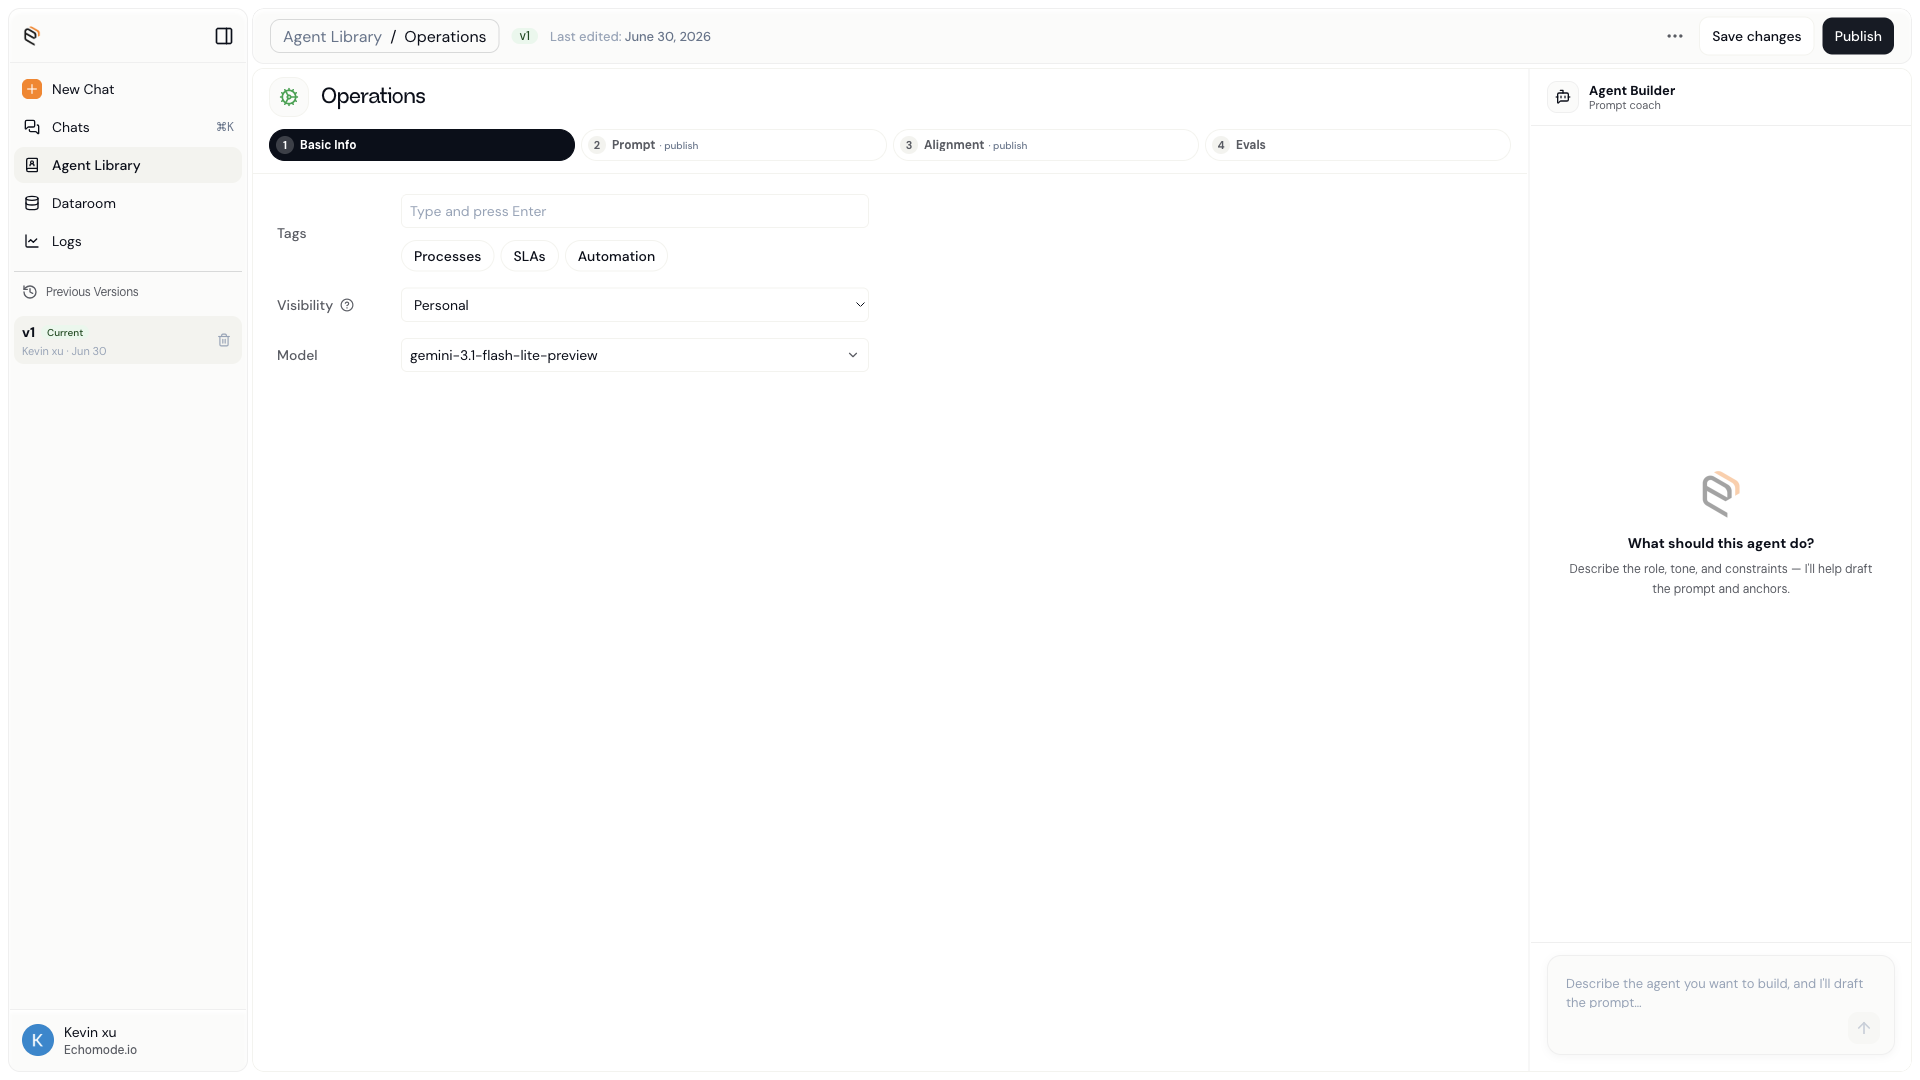Open the Visibility dropdown set to Personal
This screenshot has height=1080, width=1920.
pos(635,305)
